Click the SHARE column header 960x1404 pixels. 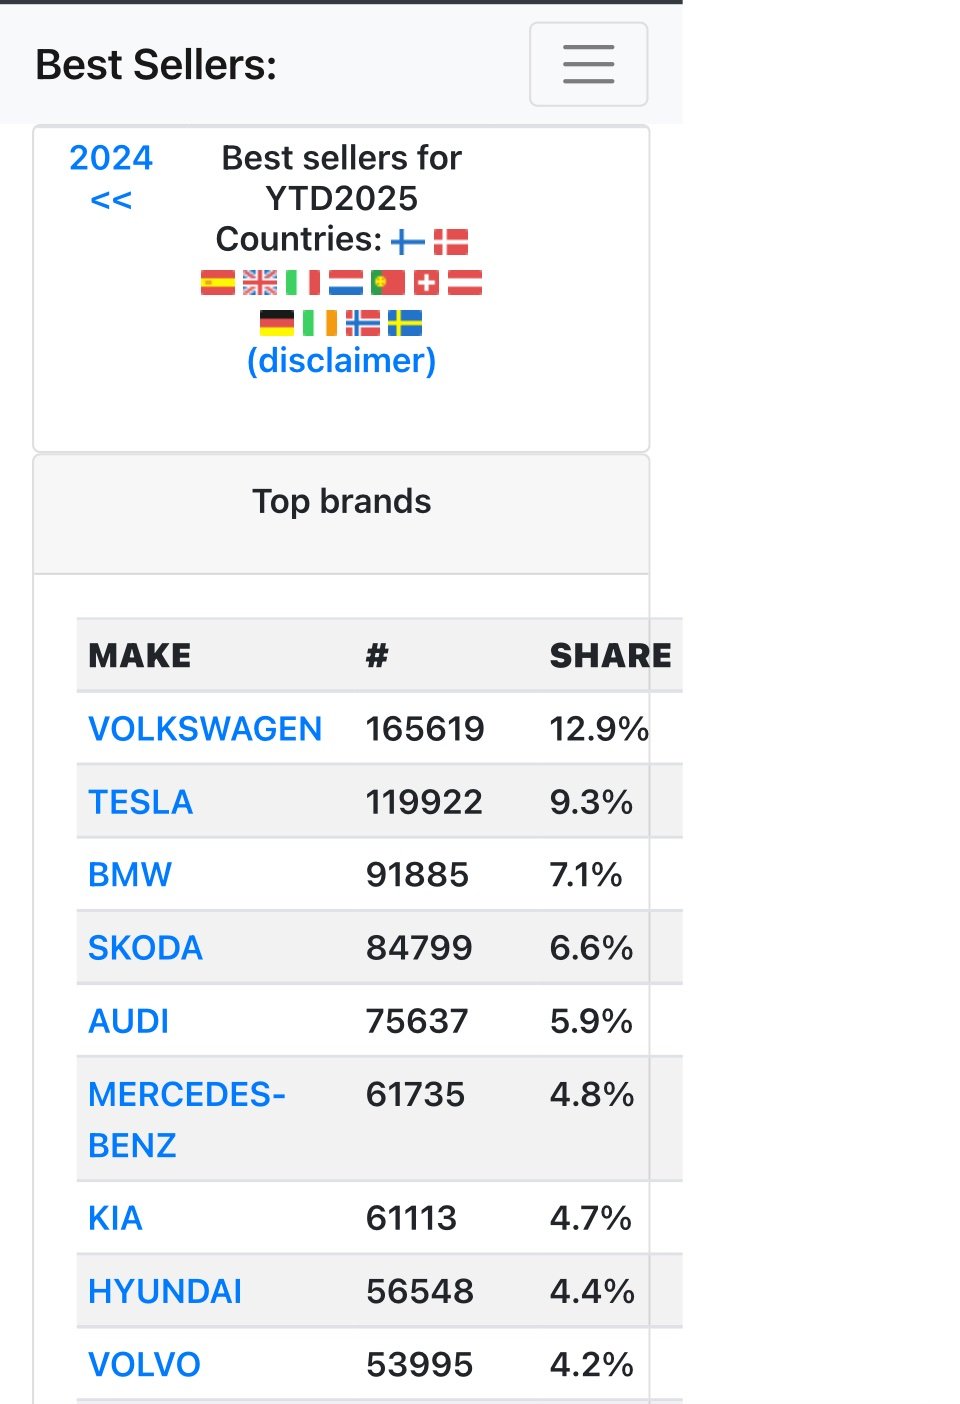point(610,655)
